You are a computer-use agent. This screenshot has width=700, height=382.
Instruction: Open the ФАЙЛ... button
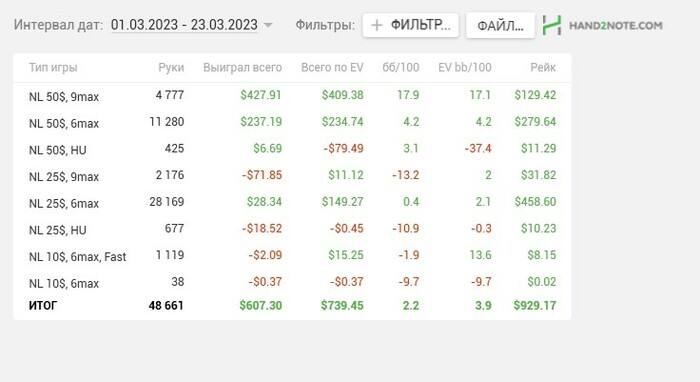click(x=500, y=25)
